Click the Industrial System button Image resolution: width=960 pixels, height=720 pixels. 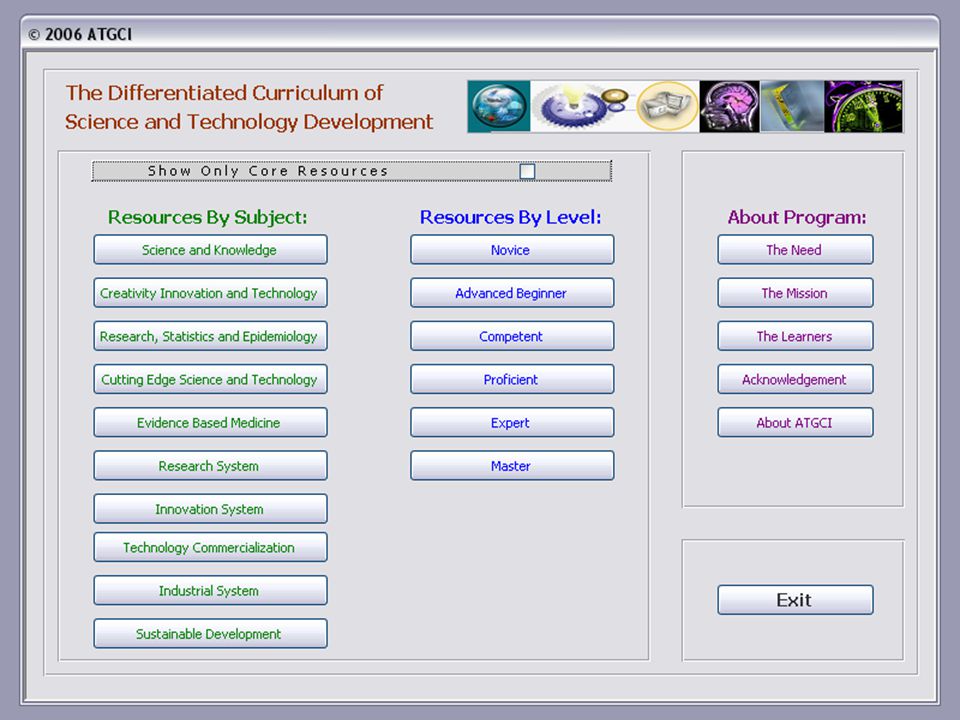coord(210,590)
